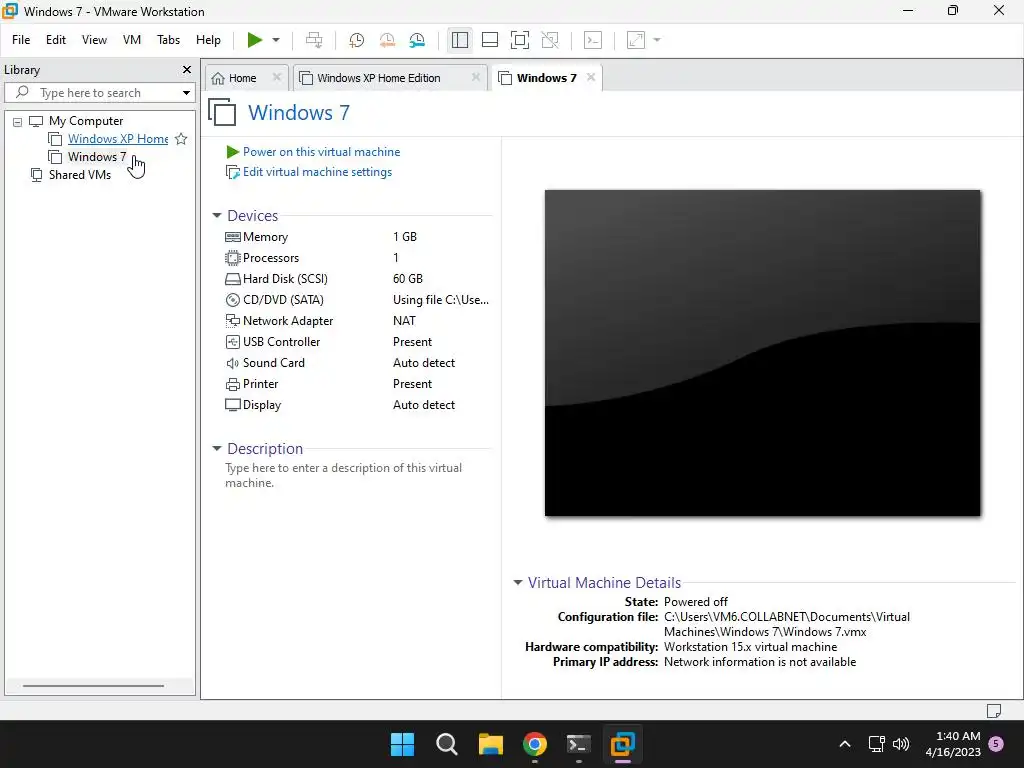Enter full screen mode icon
Image resolution: width=1024 pixels, height=768 pixels.
click(x=520, y=40)
